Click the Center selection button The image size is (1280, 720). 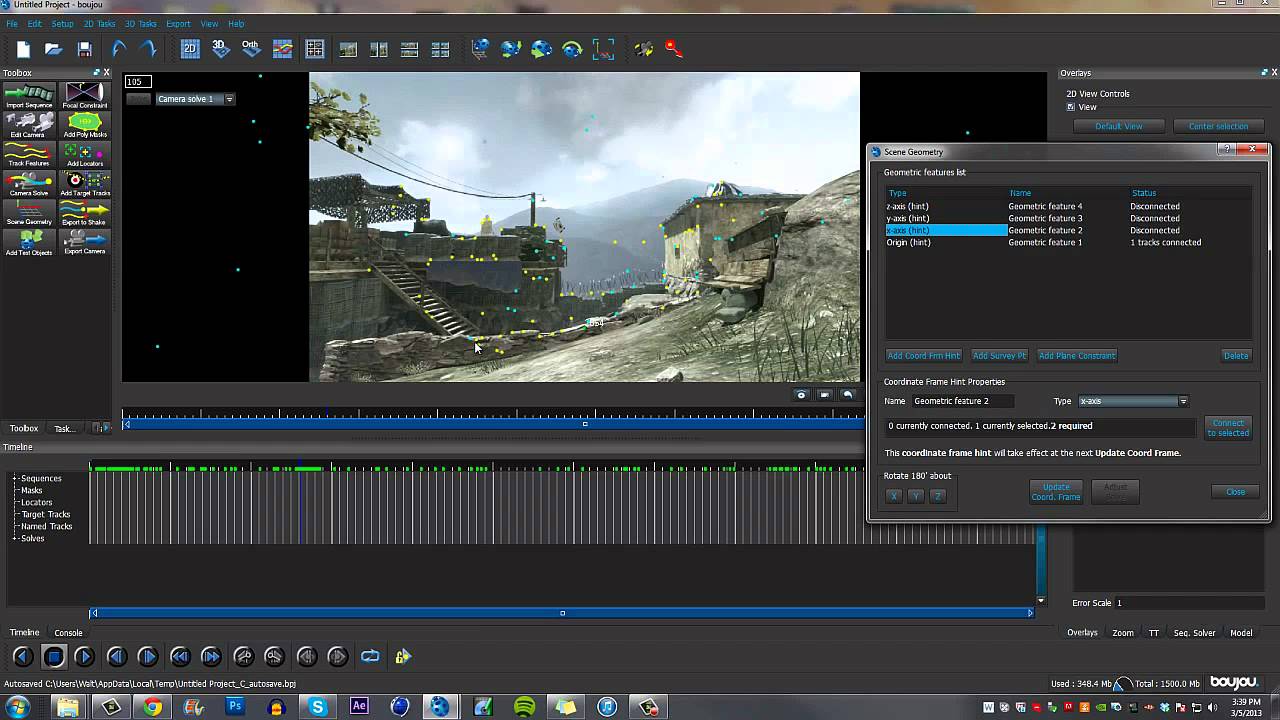tap(1218, 126)
